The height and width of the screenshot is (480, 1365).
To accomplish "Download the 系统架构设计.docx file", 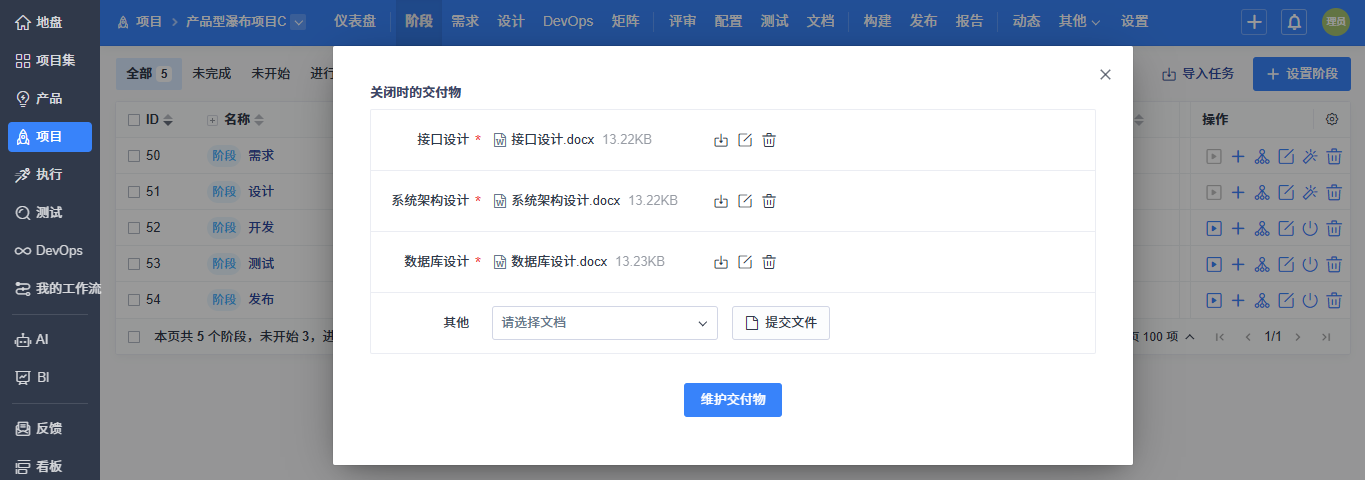I will (x=721, y=201).
